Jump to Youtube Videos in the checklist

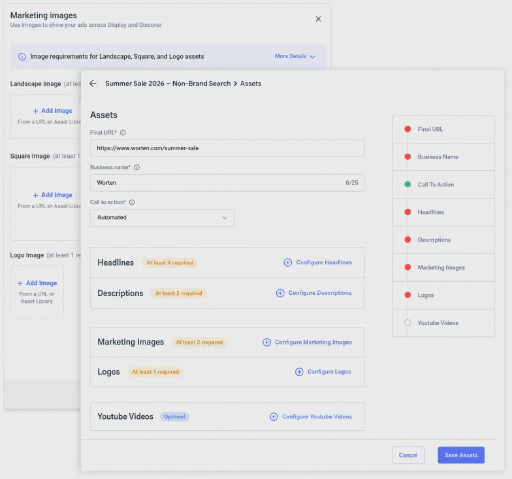(443, 323)
